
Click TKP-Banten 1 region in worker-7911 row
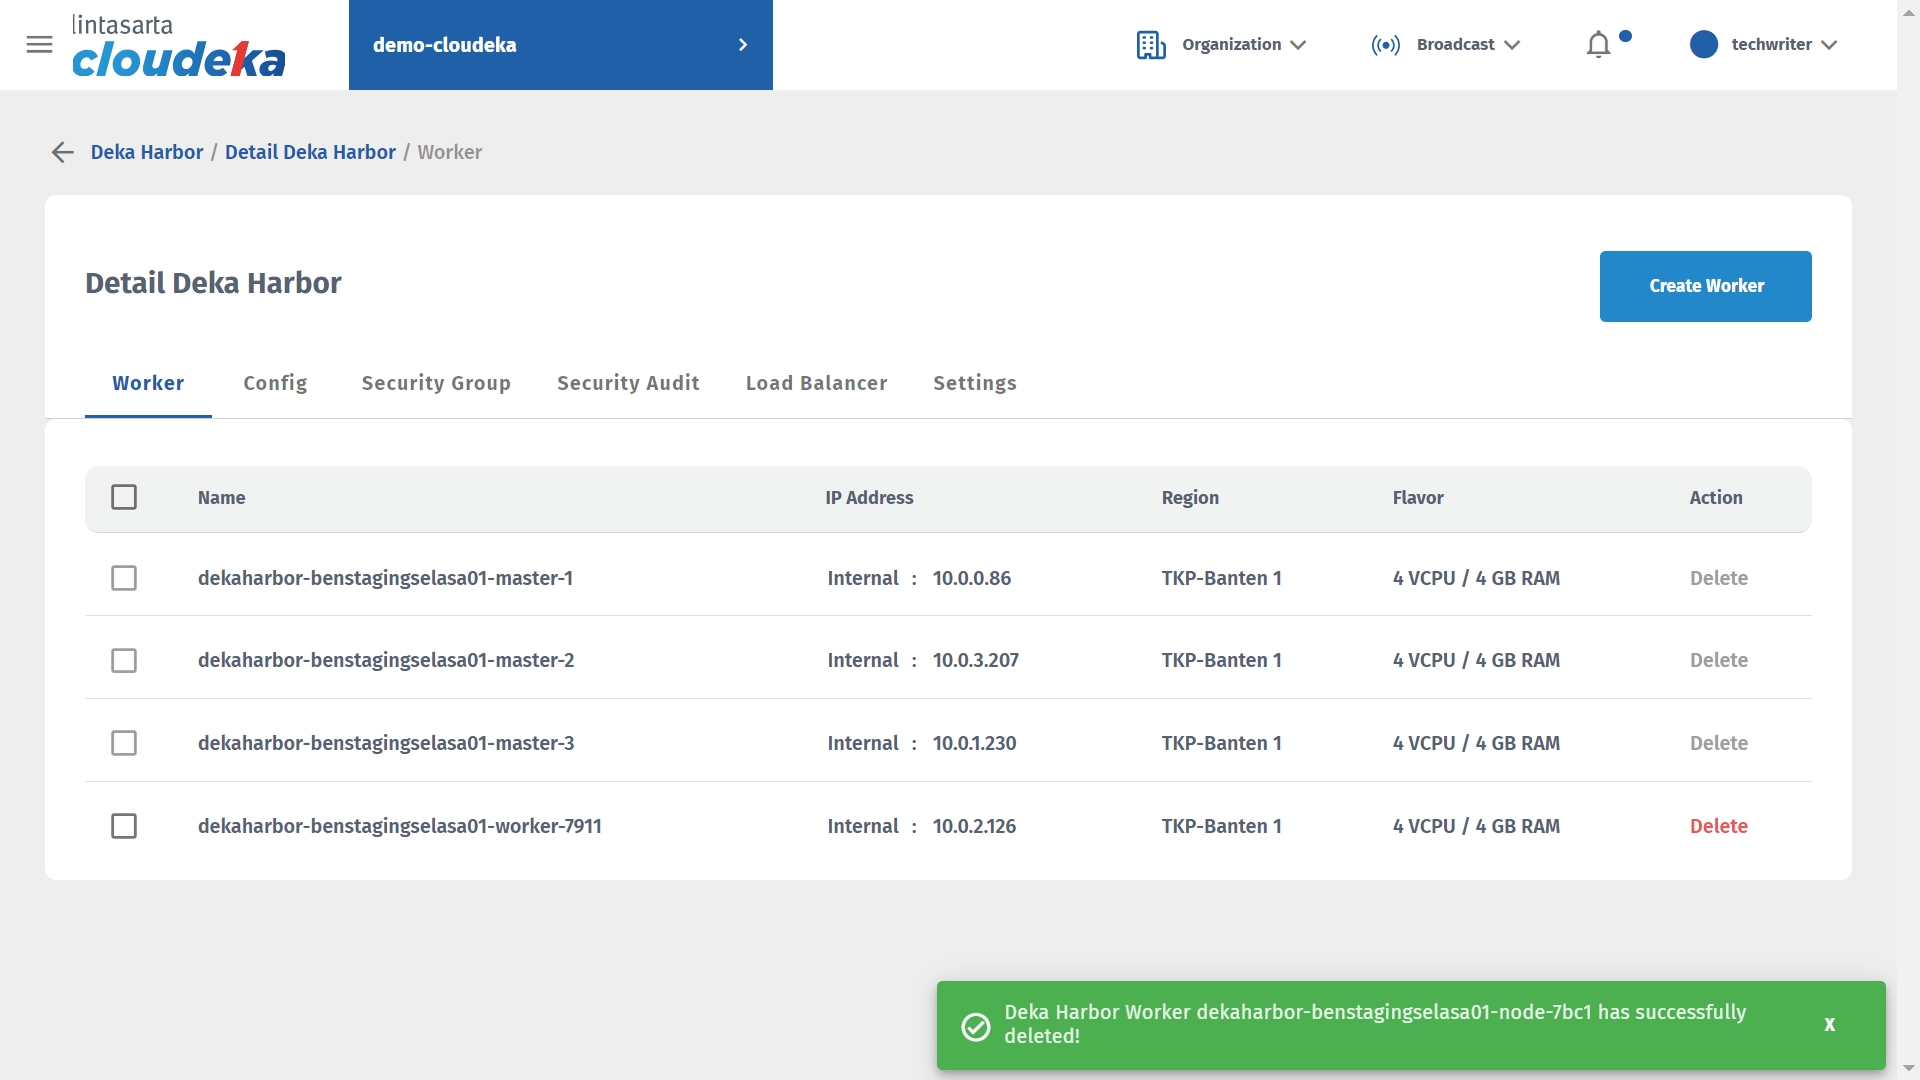(1221, 826)
